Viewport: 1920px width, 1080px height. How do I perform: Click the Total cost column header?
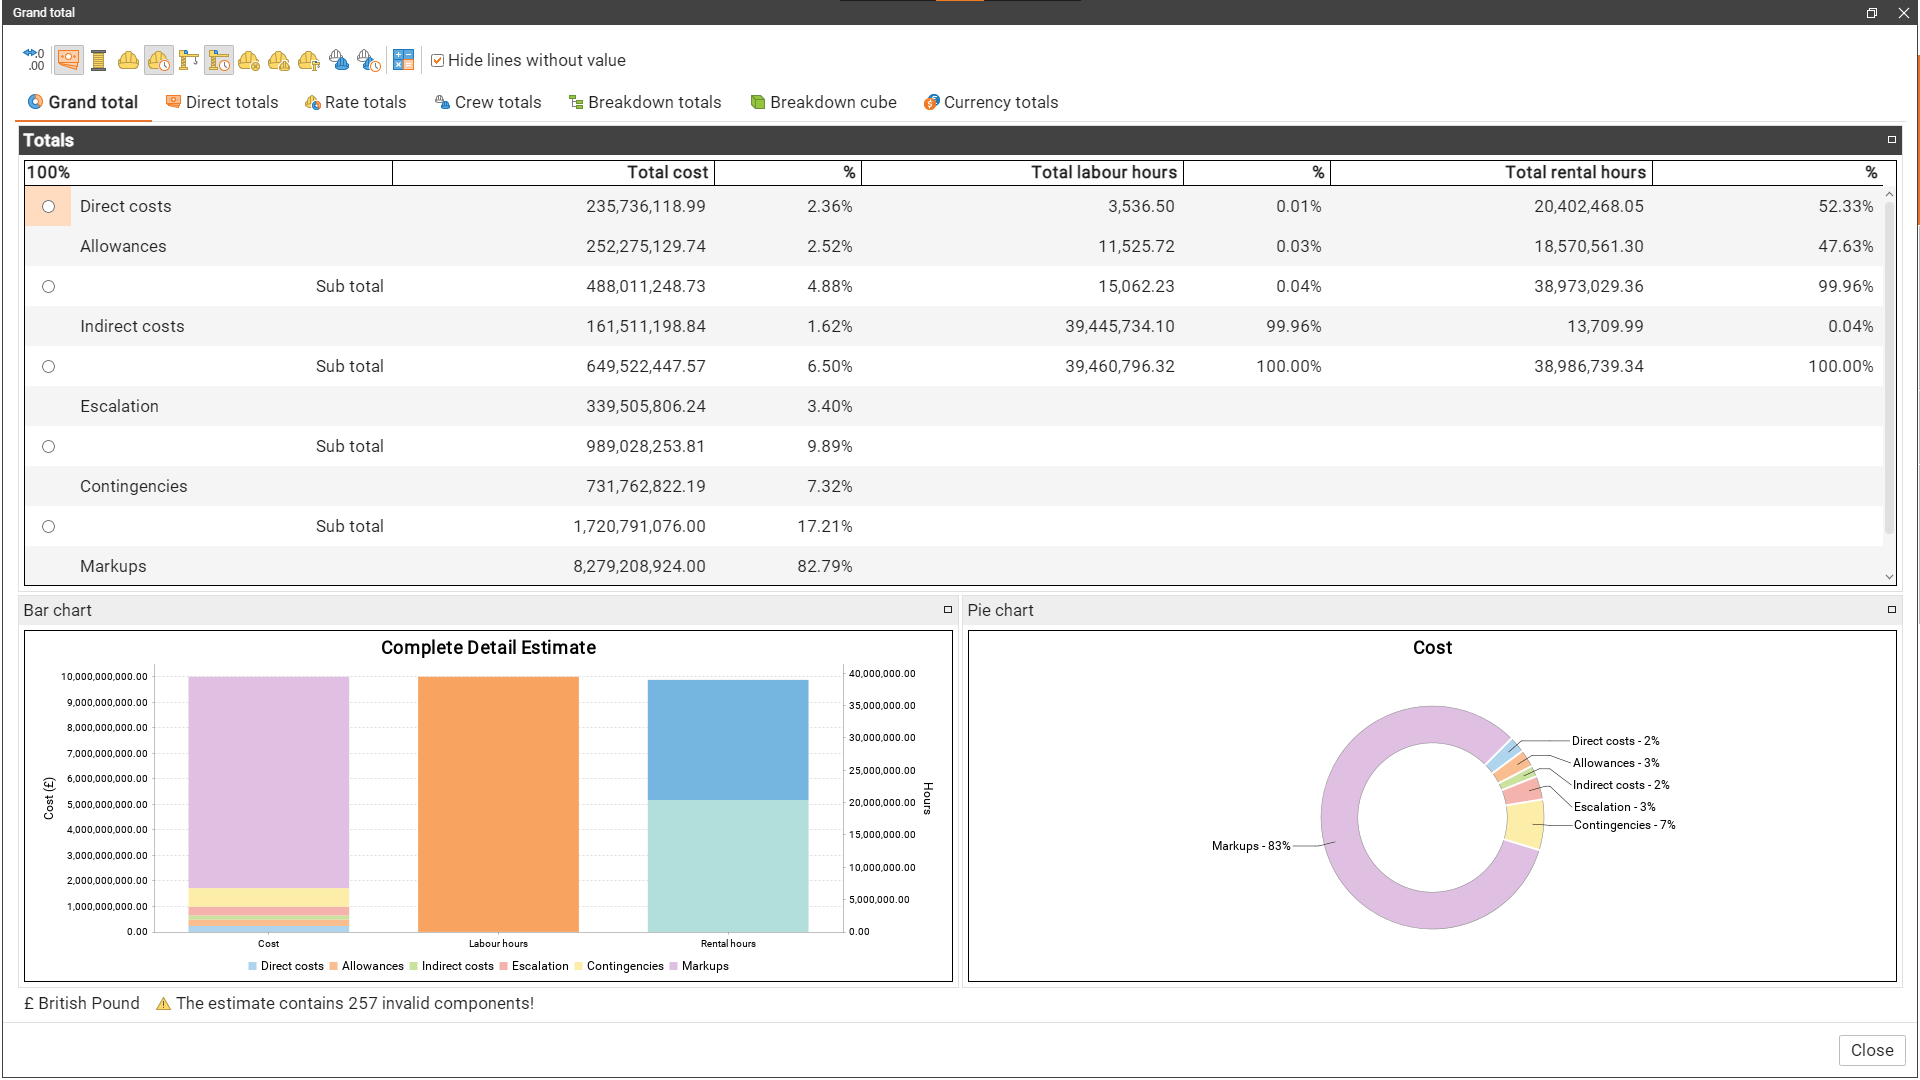point(553,172)
